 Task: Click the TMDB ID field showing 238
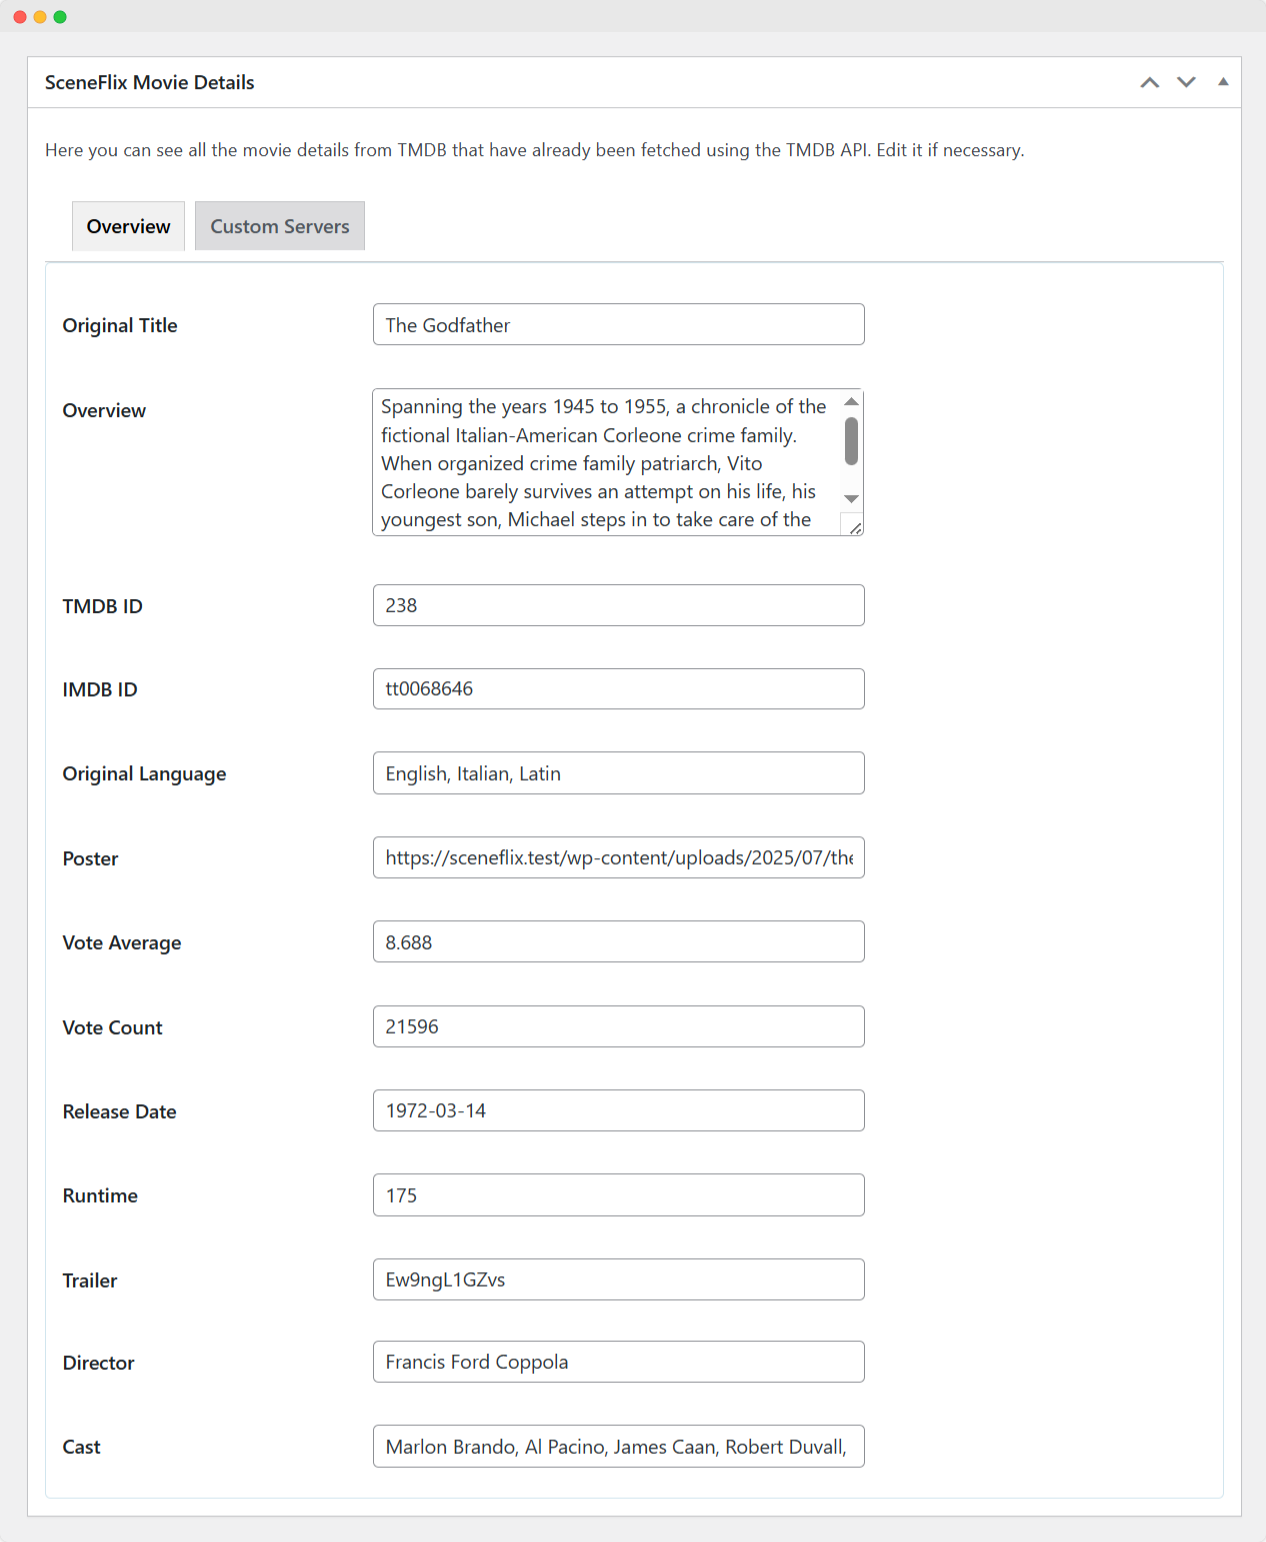[619, 605]
